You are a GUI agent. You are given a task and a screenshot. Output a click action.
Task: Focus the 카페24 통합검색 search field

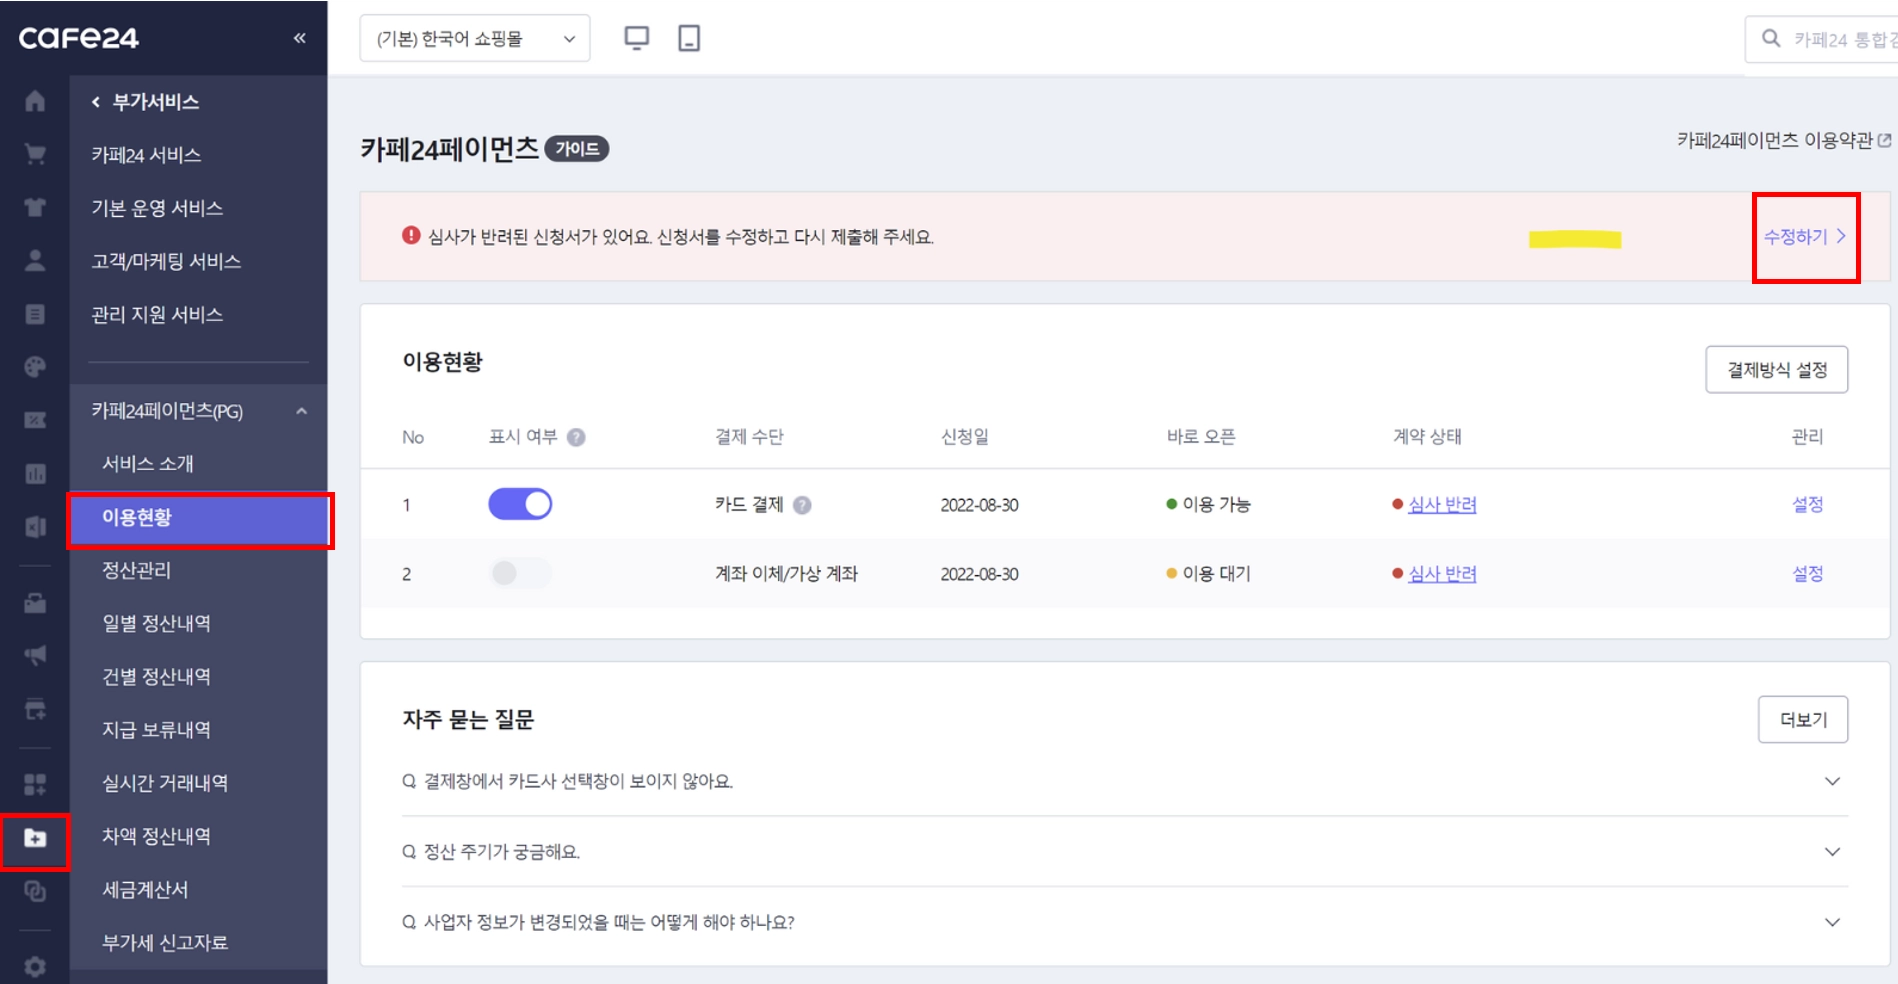coord(1822,39)
